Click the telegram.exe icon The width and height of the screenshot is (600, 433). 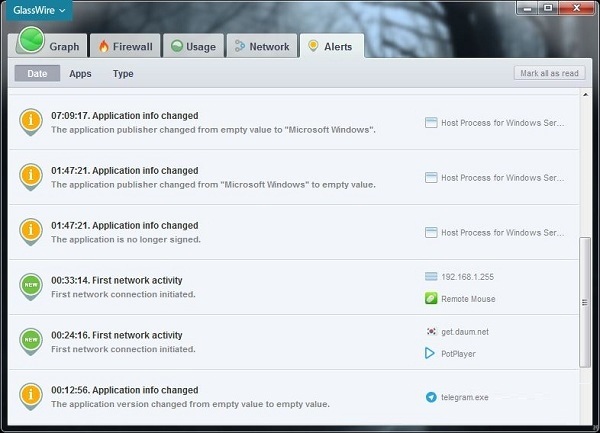tap(432, 397)
